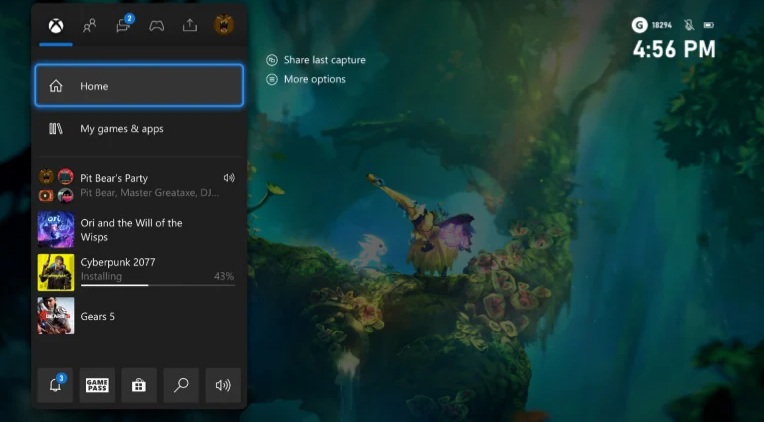
Task: Open notifications bell
Action: (55, 385)
